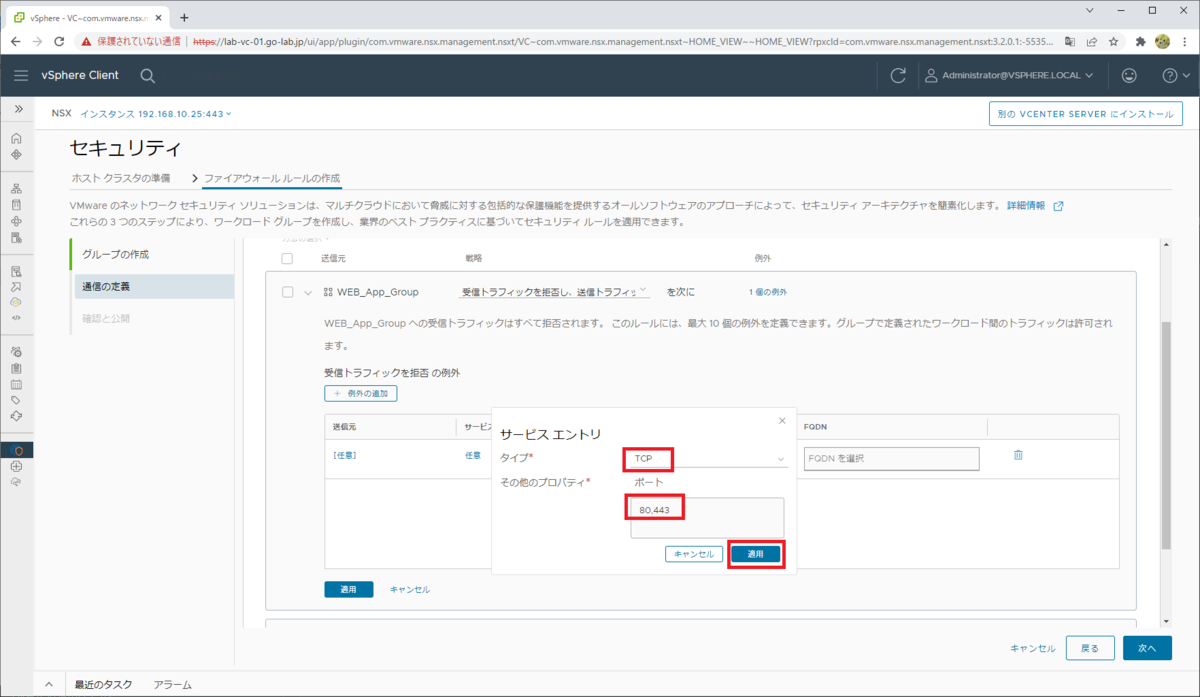Open the 1 個の例外 link
This screenshot has height=697, width=1200.
pos(768,292)
